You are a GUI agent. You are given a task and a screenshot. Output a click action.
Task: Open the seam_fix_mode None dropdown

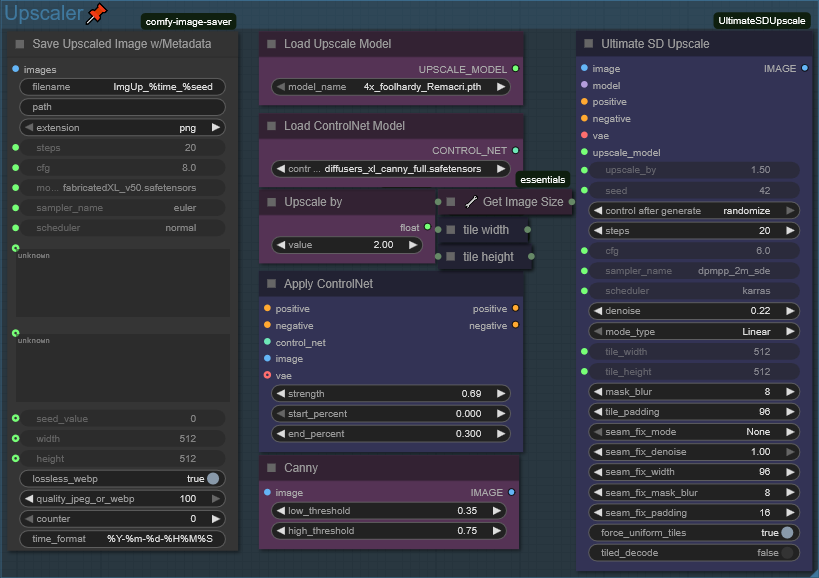694,432
